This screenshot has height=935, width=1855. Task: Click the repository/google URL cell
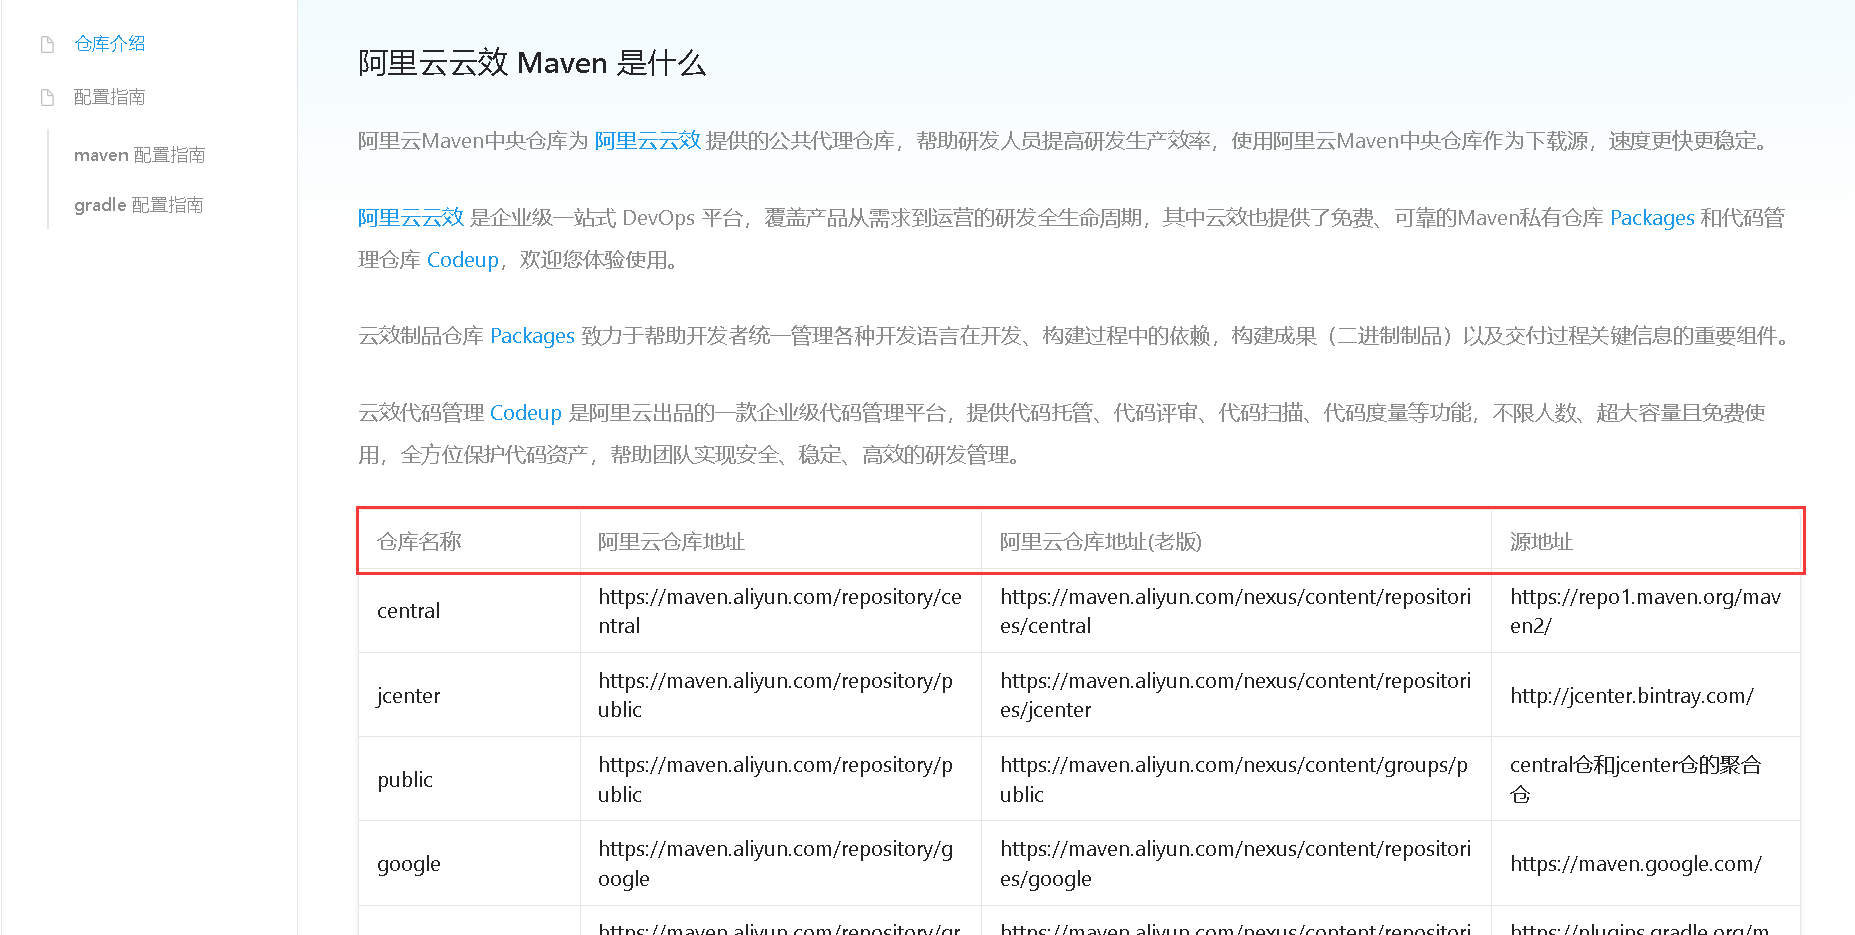[781, 863]
